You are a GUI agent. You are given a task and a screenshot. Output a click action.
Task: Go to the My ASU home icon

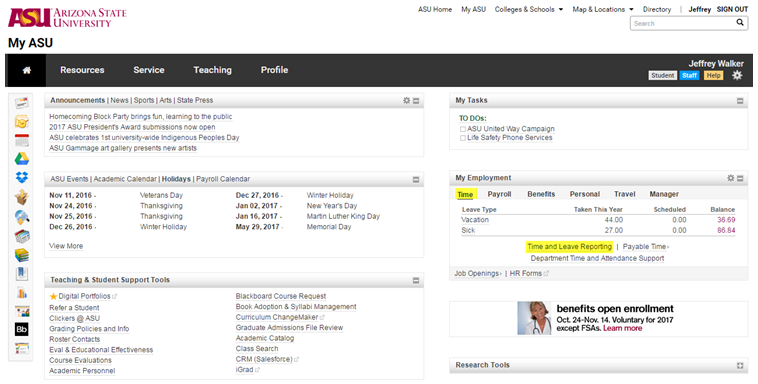point(27,70)
